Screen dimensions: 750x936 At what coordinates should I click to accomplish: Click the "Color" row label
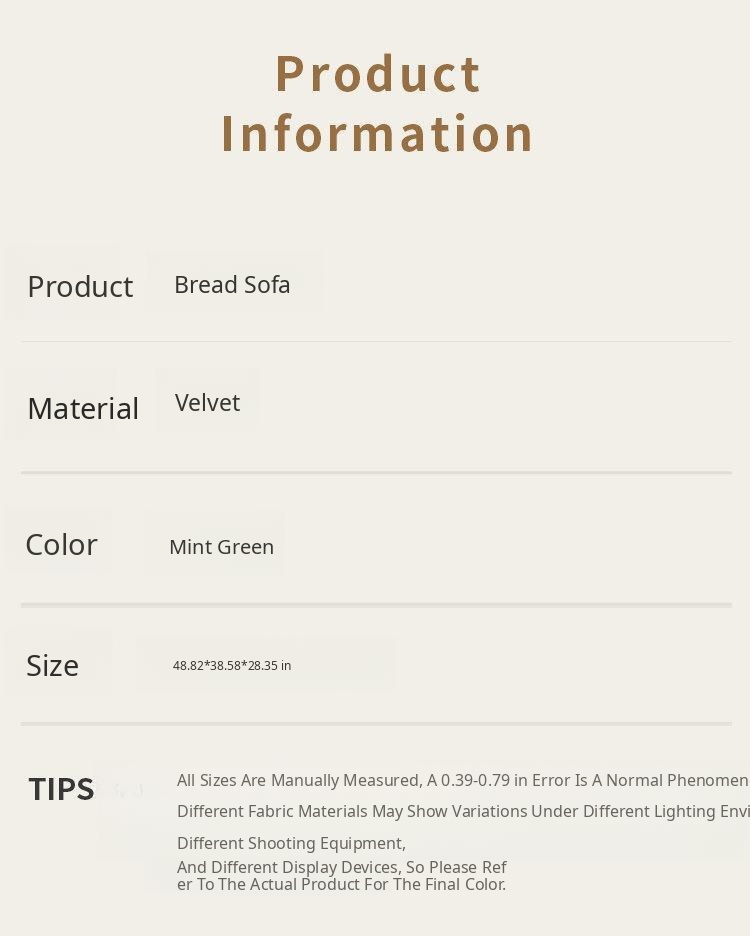(x=61, y=545)
